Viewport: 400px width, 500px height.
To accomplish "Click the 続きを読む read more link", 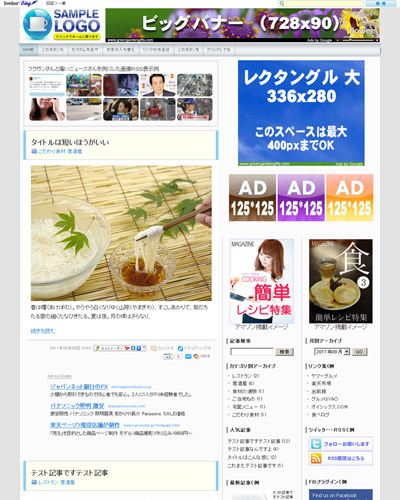I will (43, 331).
